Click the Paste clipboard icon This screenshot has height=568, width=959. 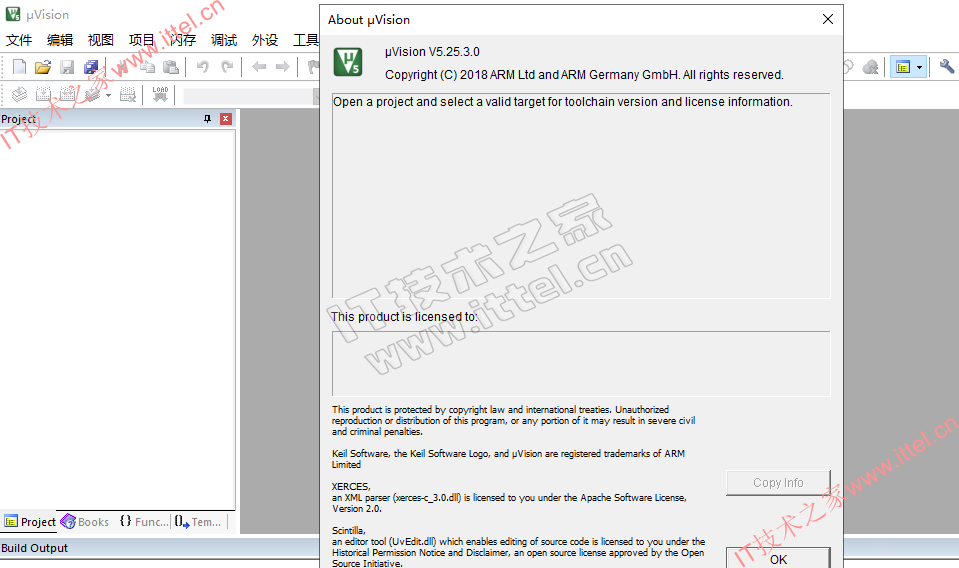click(171, 67)
